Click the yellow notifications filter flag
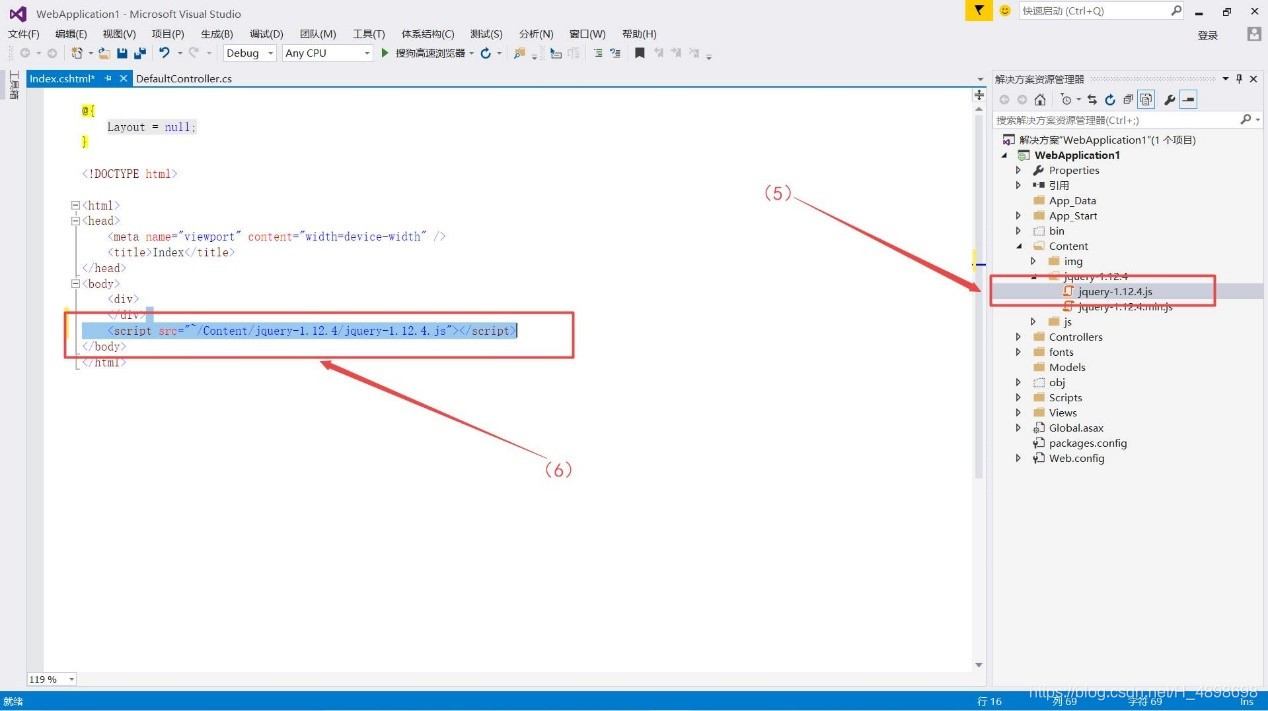This screenshot has height=711, width=1268. (x=979, y=10)
